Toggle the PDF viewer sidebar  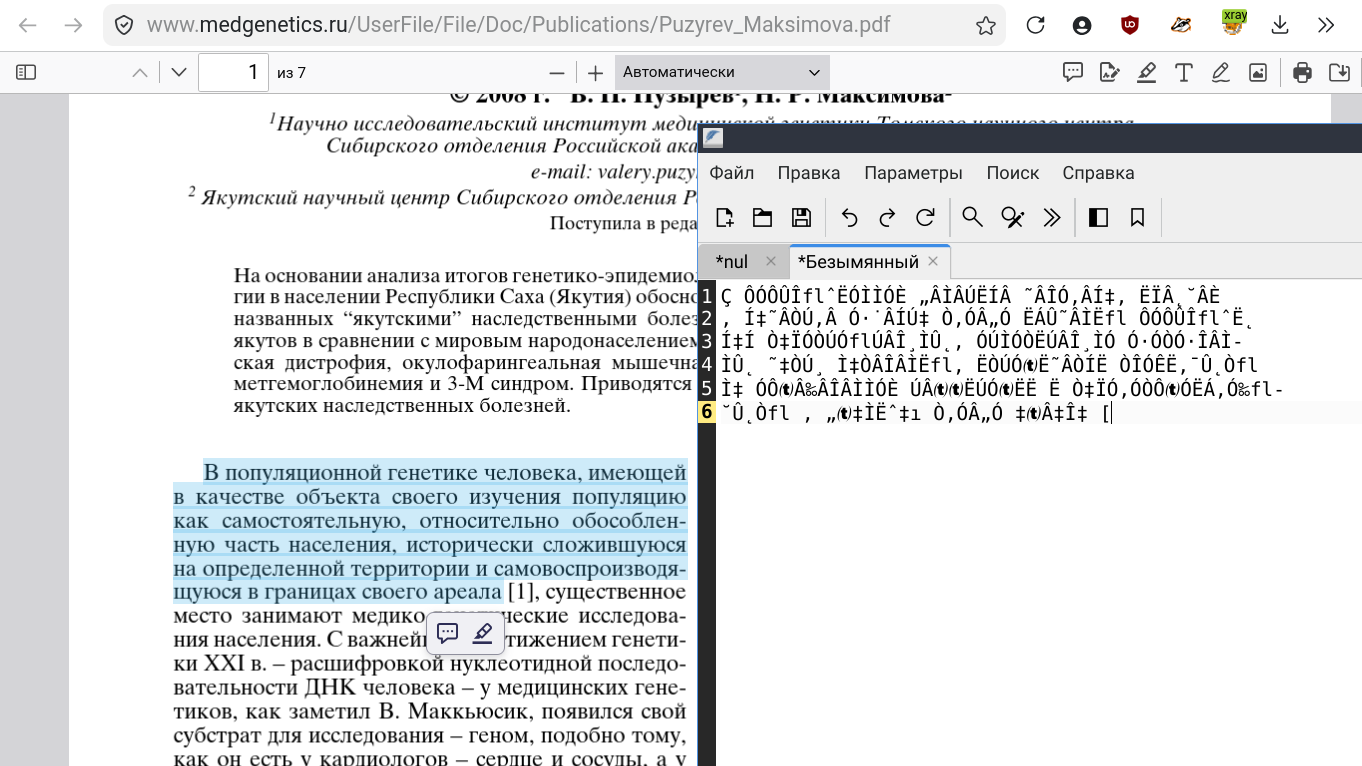[x=27, y=72]
